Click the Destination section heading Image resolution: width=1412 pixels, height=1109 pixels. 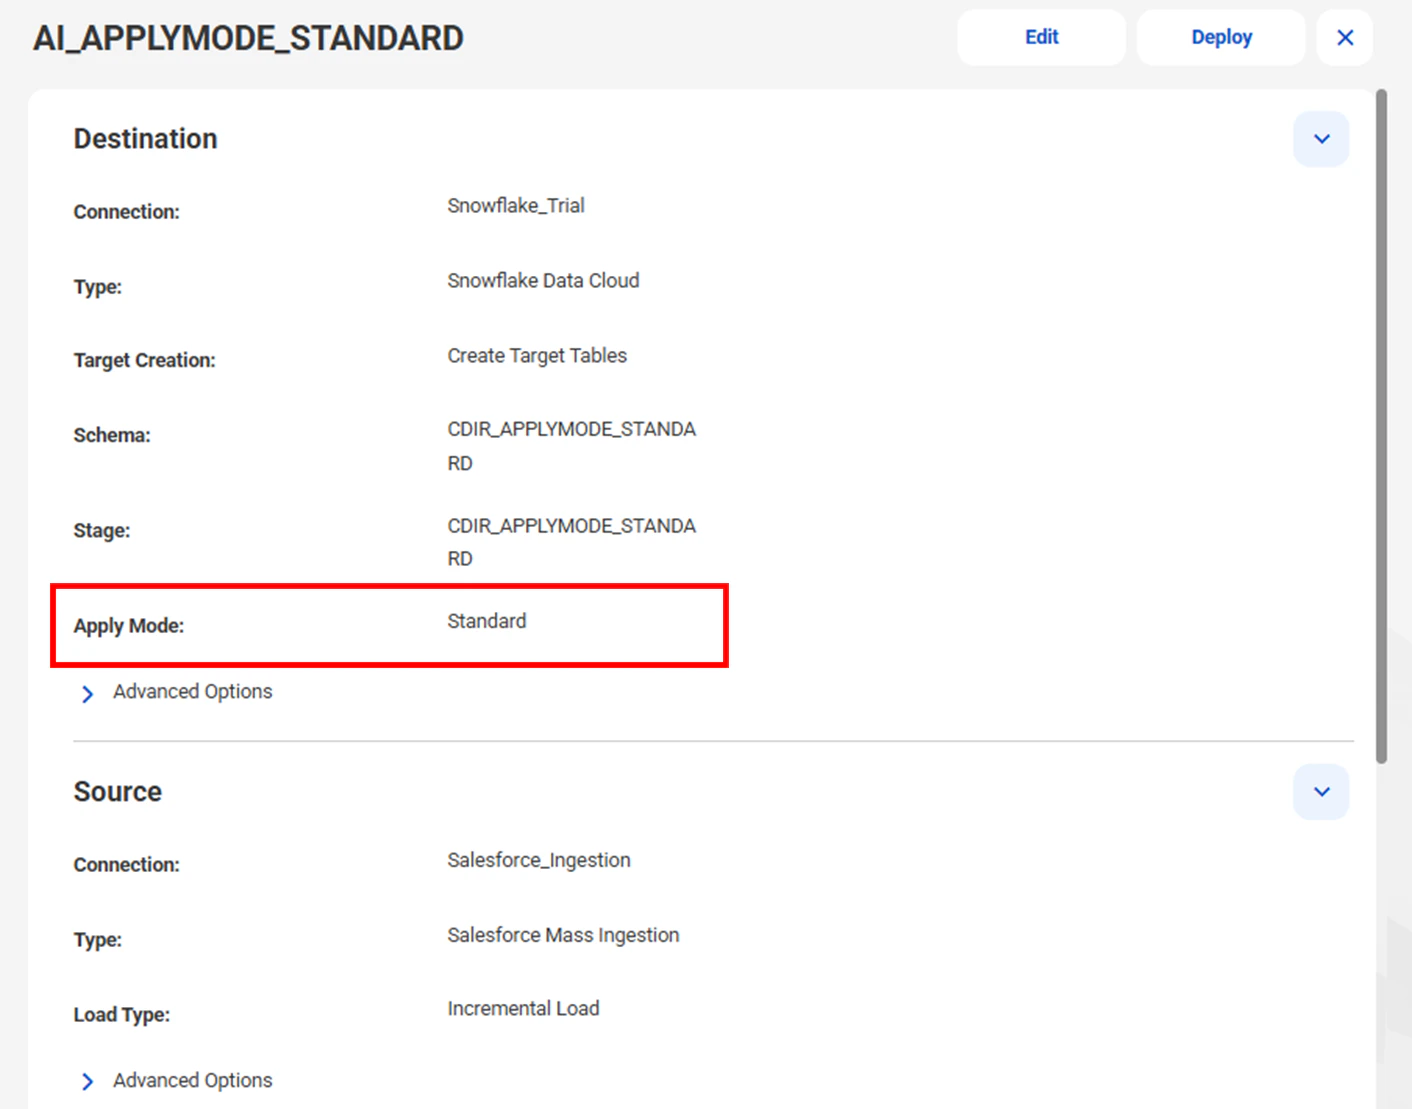click(x=145, y=139)
